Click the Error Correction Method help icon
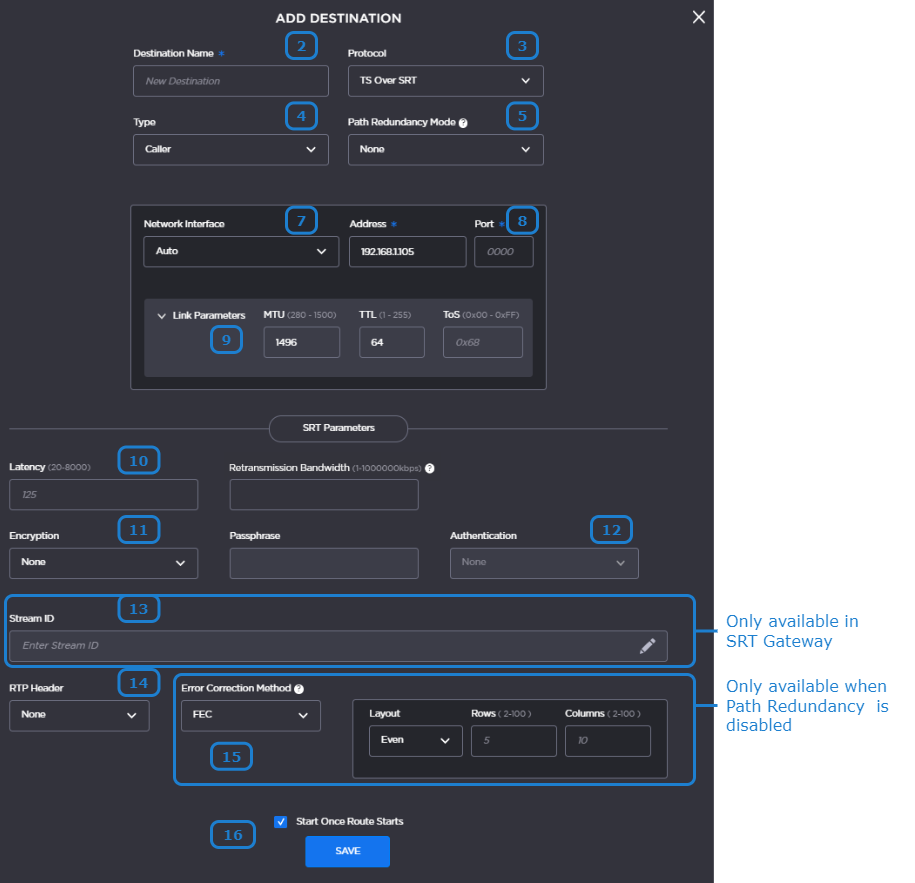Viewport: 915px width, 883px height. tap(299, 689)
